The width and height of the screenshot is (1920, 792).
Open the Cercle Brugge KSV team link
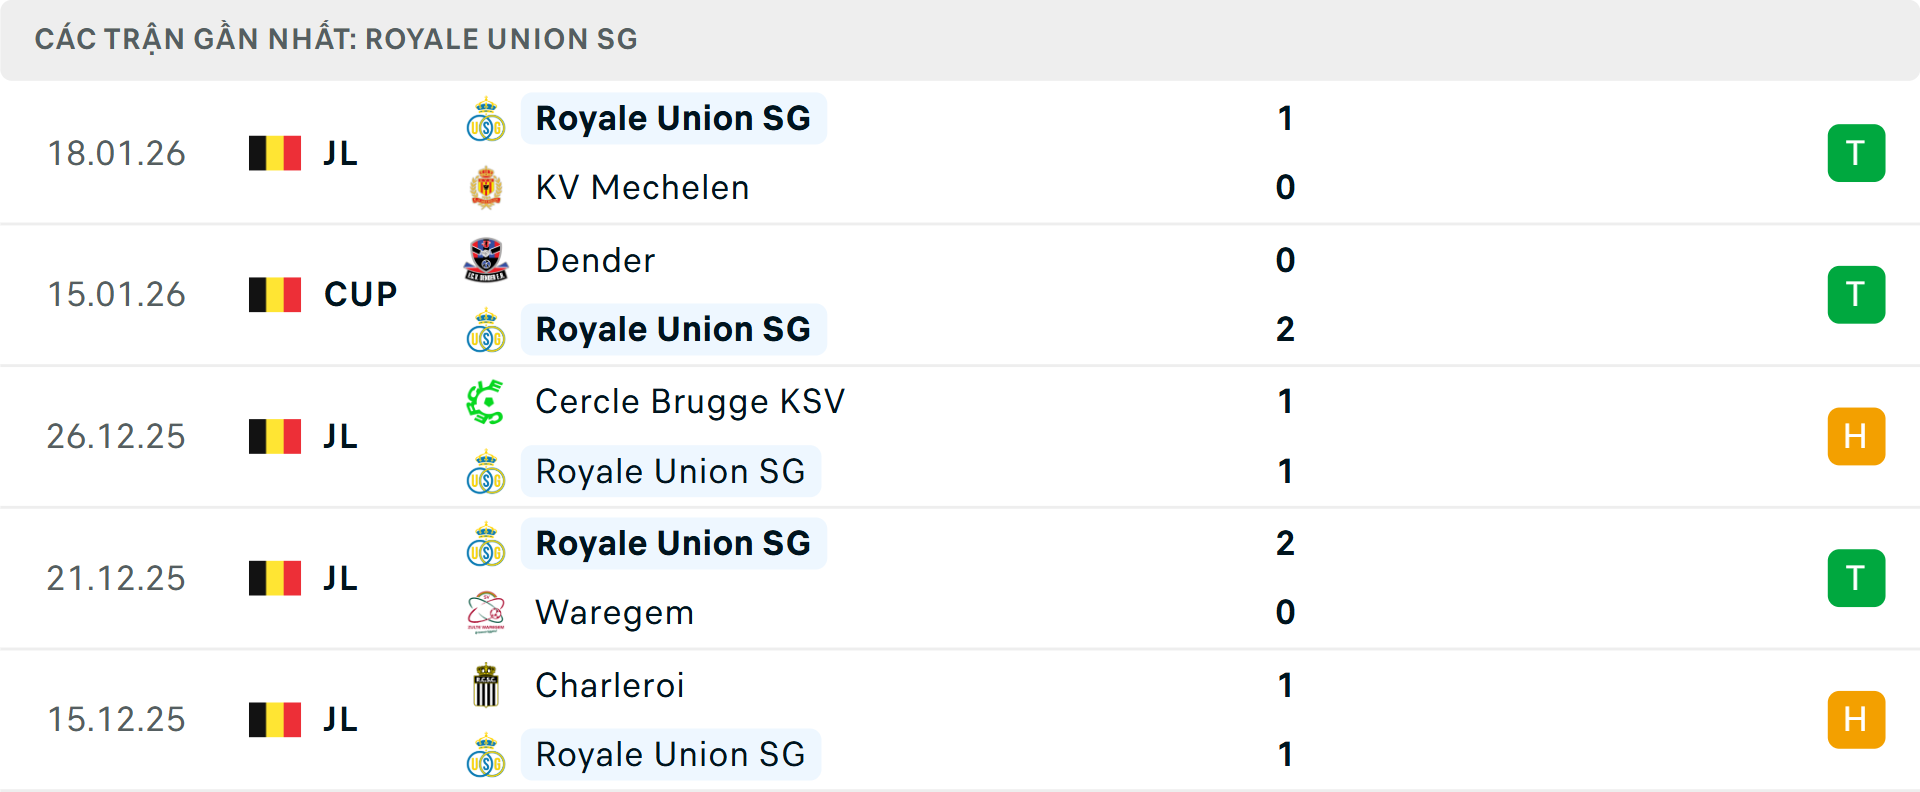(x=690, y=402)
